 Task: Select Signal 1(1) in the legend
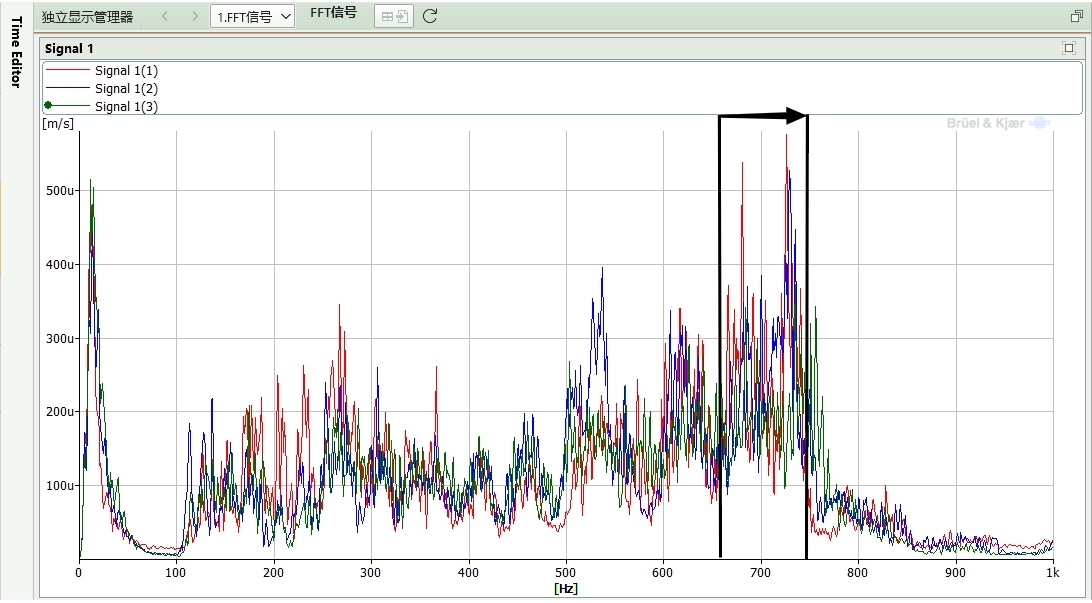126,70
